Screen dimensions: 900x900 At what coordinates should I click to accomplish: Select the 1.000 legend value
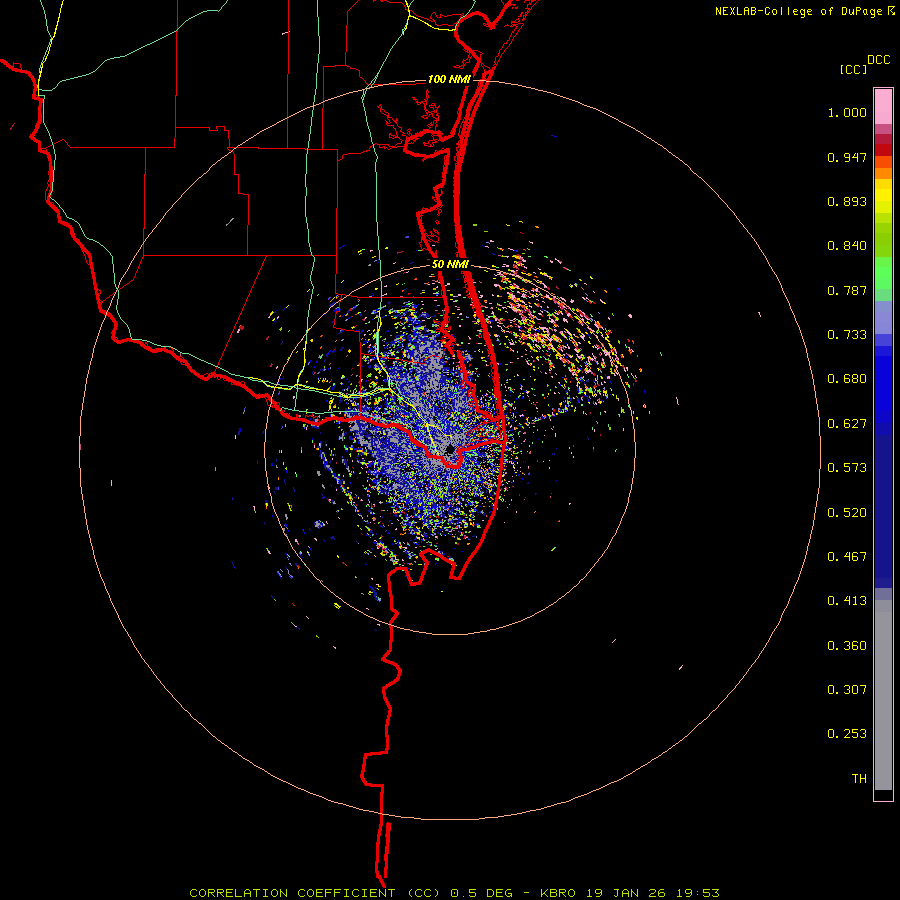click(847, 112)
